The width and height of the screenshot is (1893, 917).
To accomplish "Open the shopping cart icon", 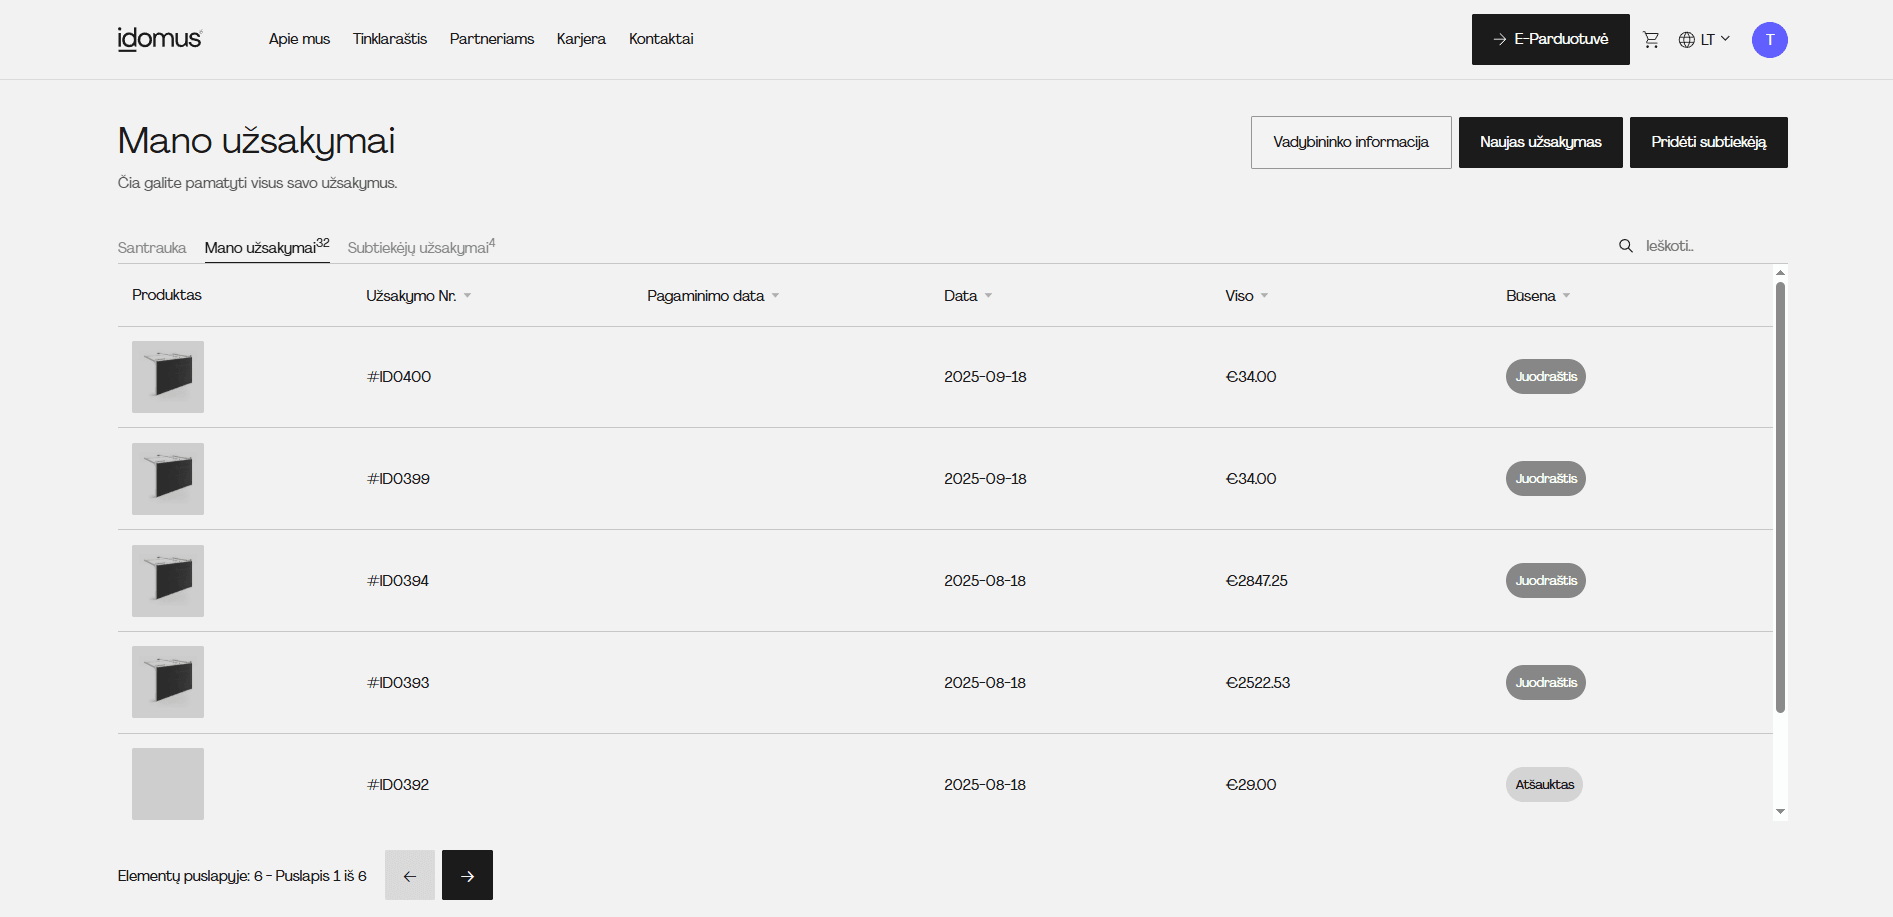I will pos(1651,40).
